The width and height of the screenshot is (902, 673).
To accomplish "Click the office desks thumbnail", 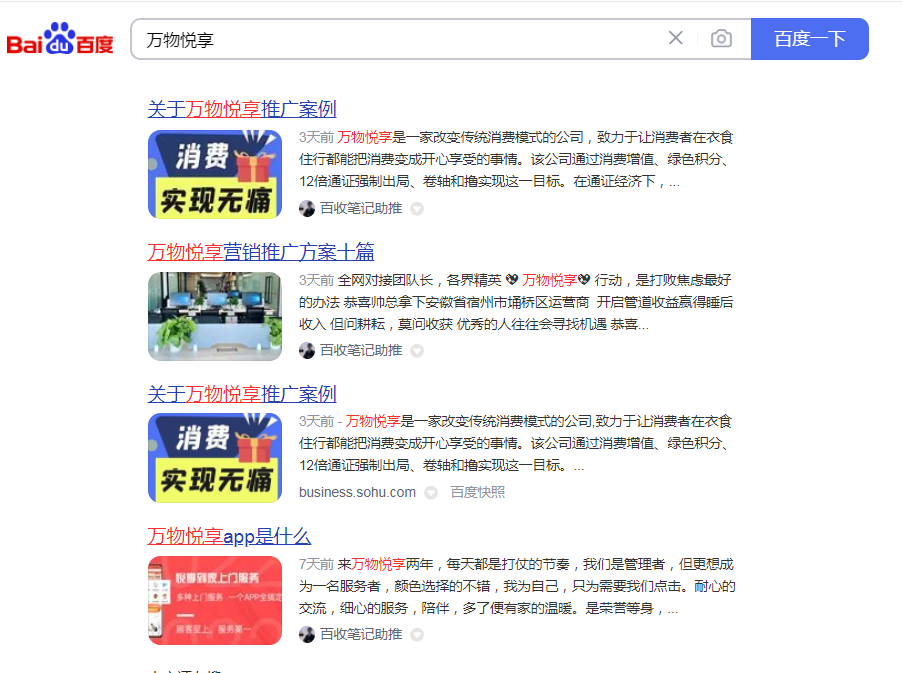I will pyautogui.click(x=215, y=316).
